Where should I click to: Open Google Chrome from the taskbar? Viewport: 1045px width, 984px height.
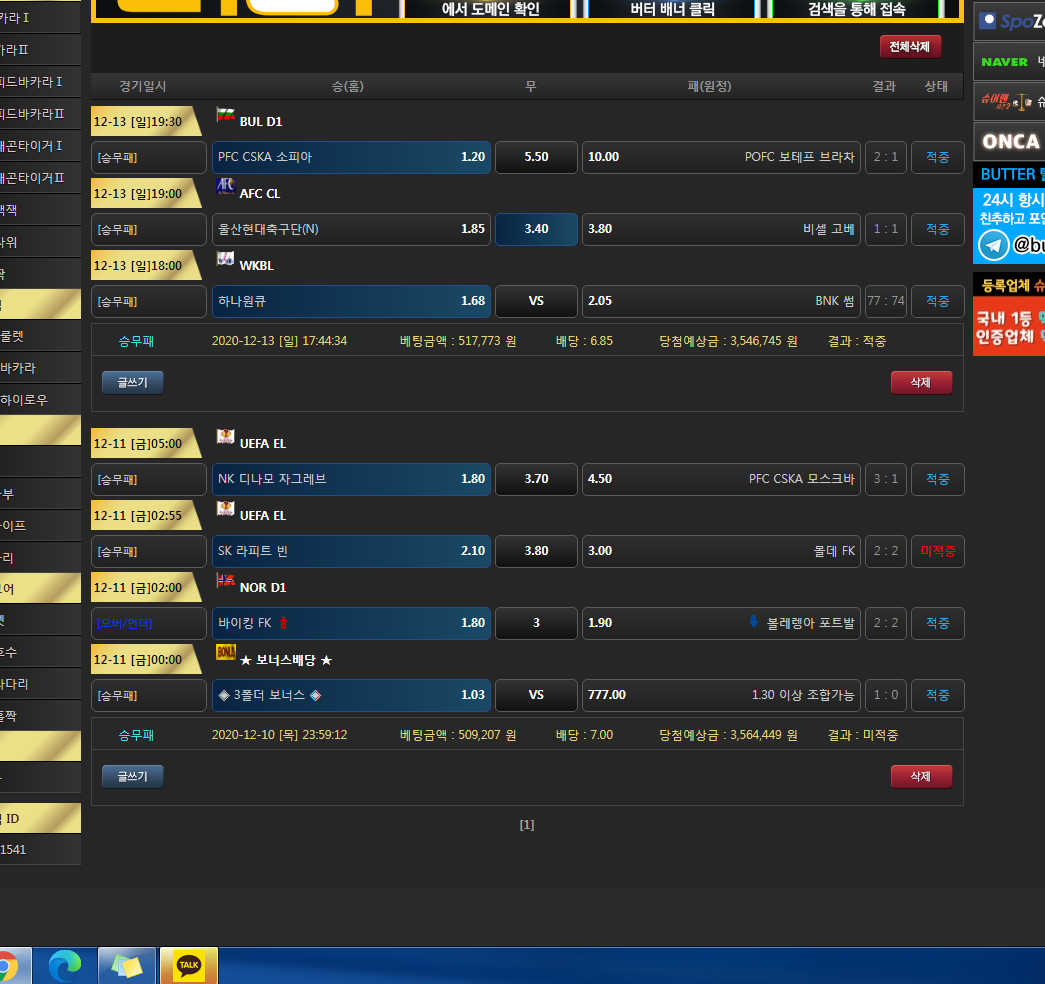click(6, 966)
